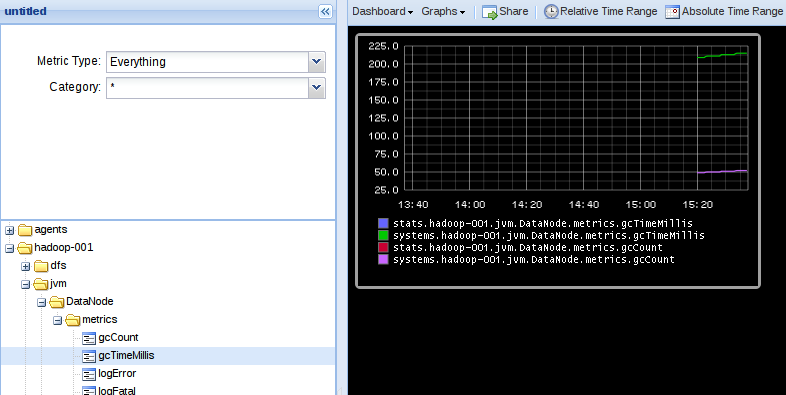786x395 pixels.
Task: Click legend text systems.hadoop-001.jvm.DataNode.metrics.gcTimeMillis
Action: coord(549,236)
